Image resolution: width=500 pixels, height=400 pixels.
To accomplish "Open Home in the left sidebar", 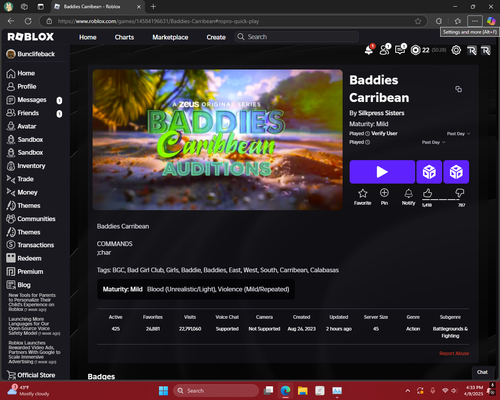I will pyautogui.click(x=21, y=73).
